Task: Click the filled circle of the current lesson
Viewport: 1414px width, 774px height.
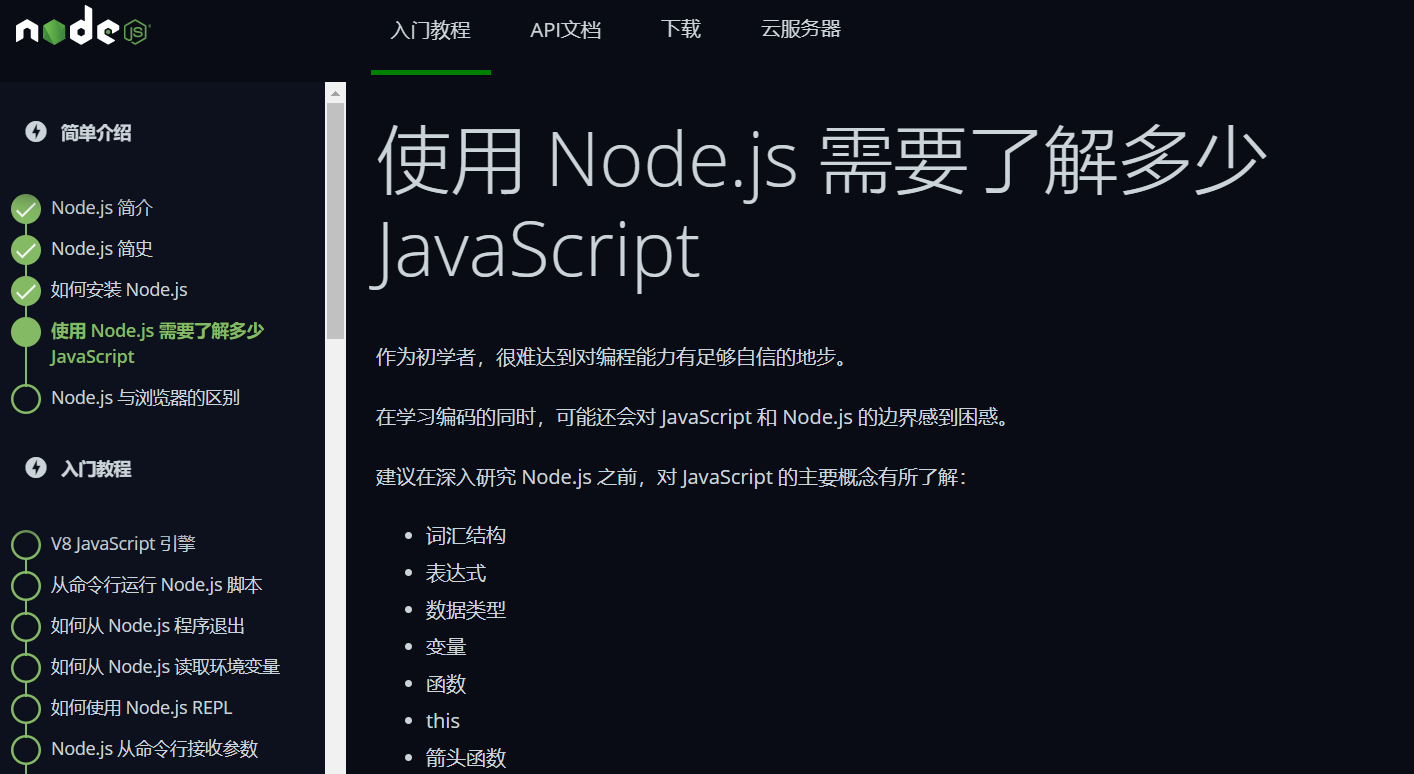Action: pyautogui.click(x=26, y=332)
